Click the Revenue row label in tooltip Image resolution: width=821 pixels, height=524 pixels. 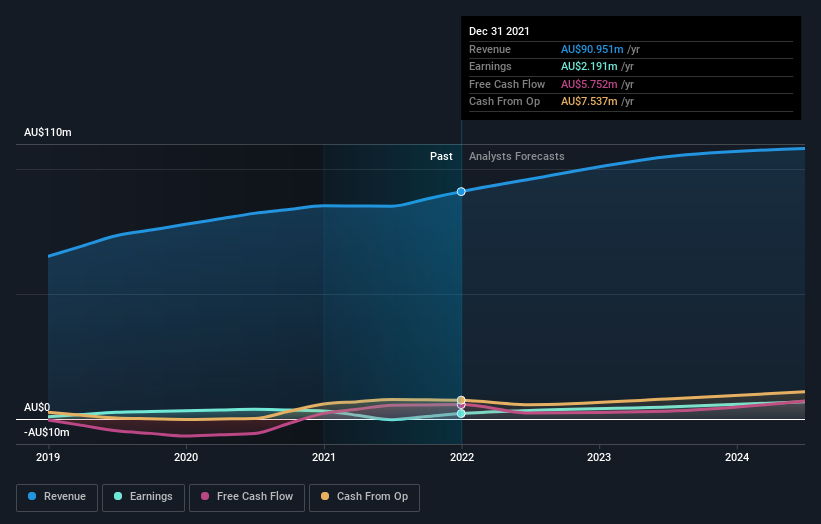pyautogui.click(x=490, y=49)
